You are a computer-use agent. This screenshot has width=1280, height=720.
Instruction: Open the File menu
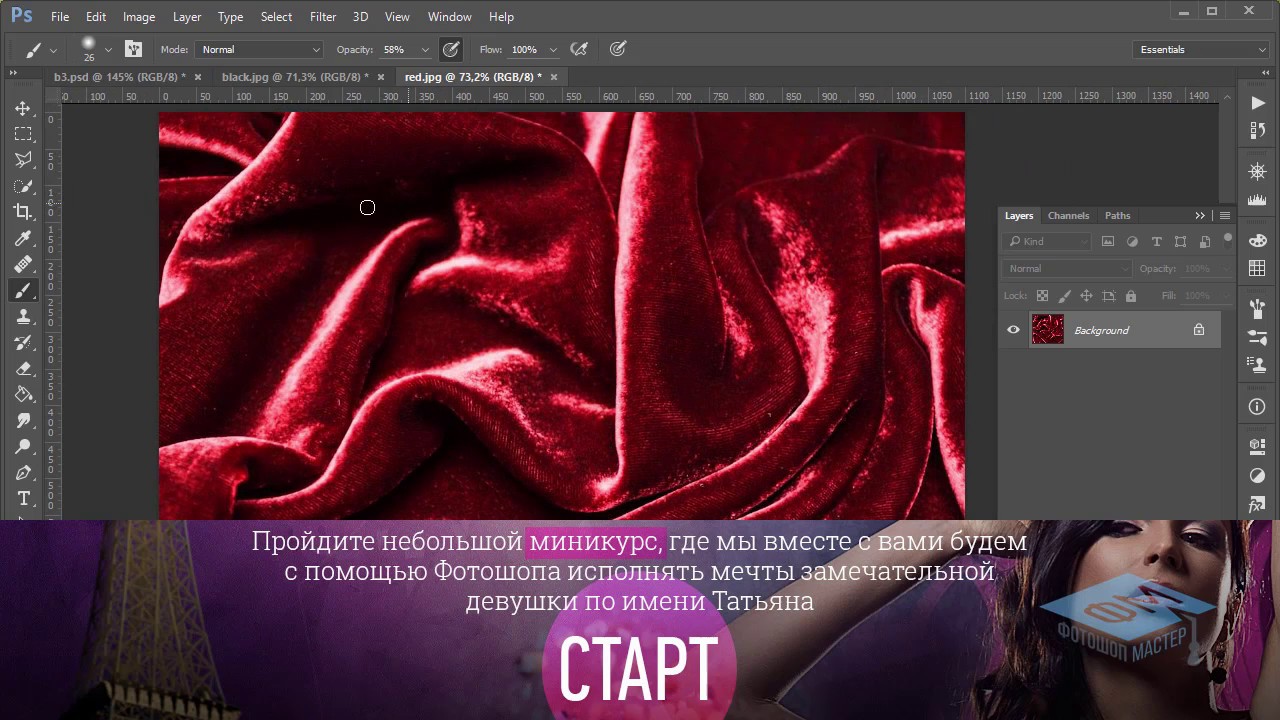pos(60,16)
